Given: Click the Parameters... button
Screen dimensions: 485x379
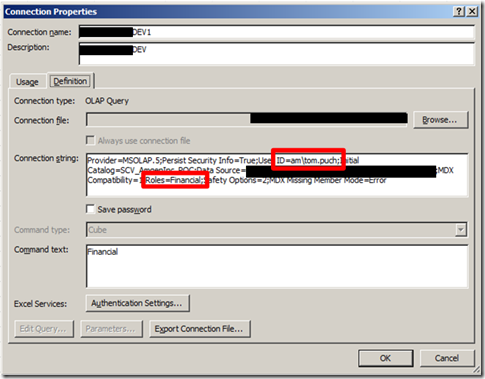Looking at the screenshot, I should point(111,329).
